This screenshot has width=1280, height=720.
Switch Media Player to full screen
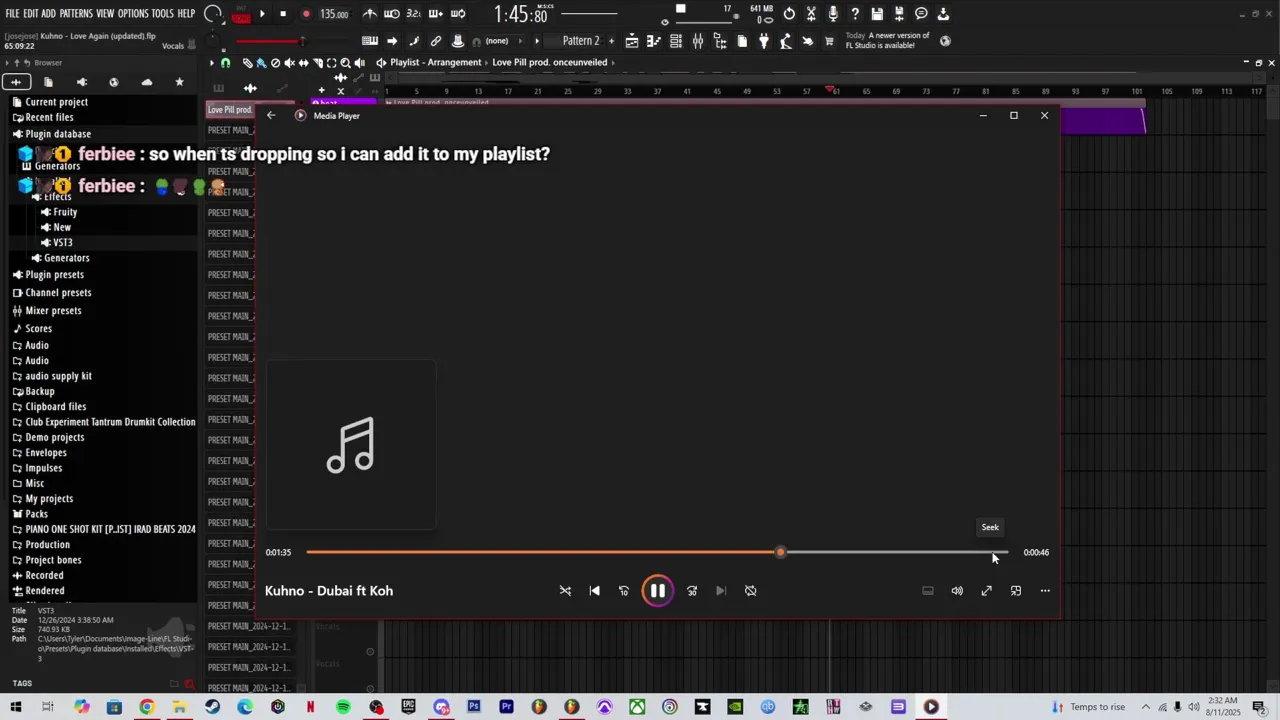pos(987,591)
